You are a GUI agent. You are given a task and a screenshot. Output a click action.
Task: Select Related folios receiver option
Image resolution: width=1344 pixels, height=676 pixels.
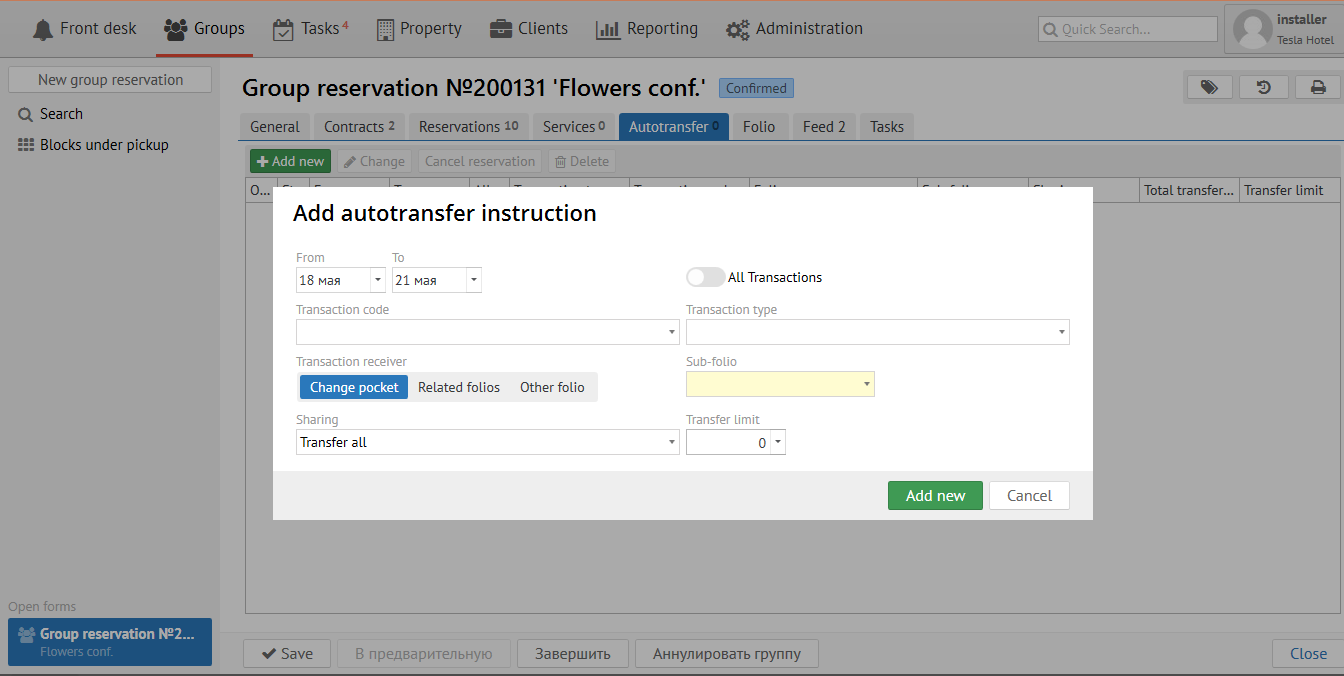click(x=459, y=387)
